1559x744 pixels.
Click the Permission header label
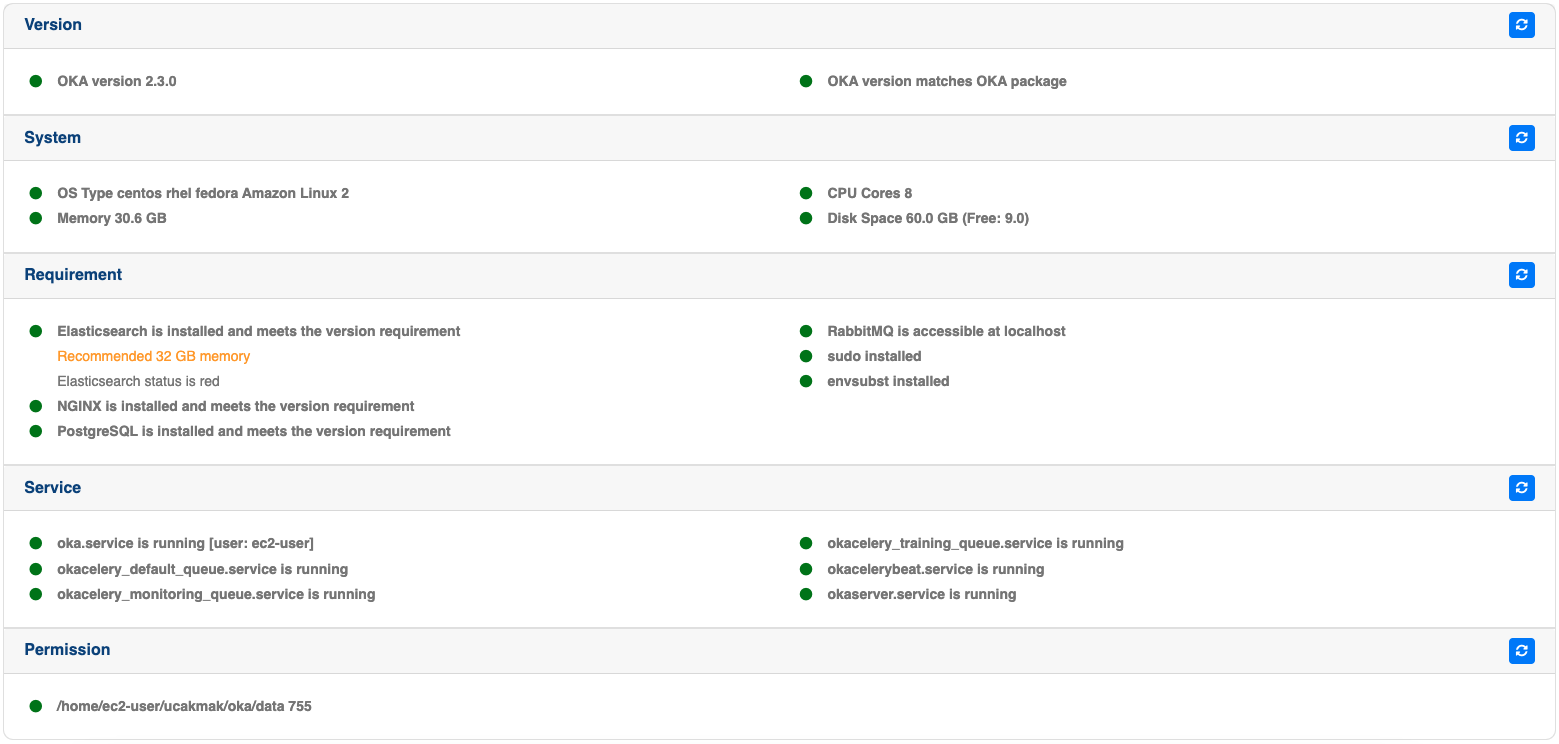point(67,650)
